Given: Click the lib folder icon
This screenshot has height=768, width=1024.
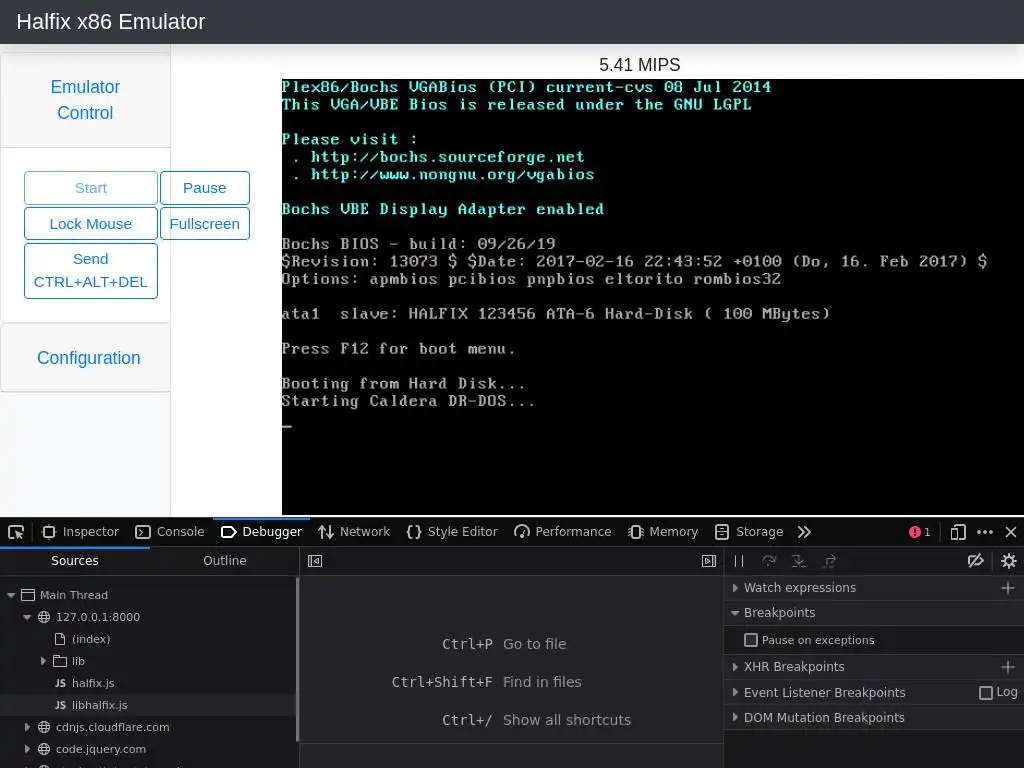Looking at the screenshot, I should (60, 662).
